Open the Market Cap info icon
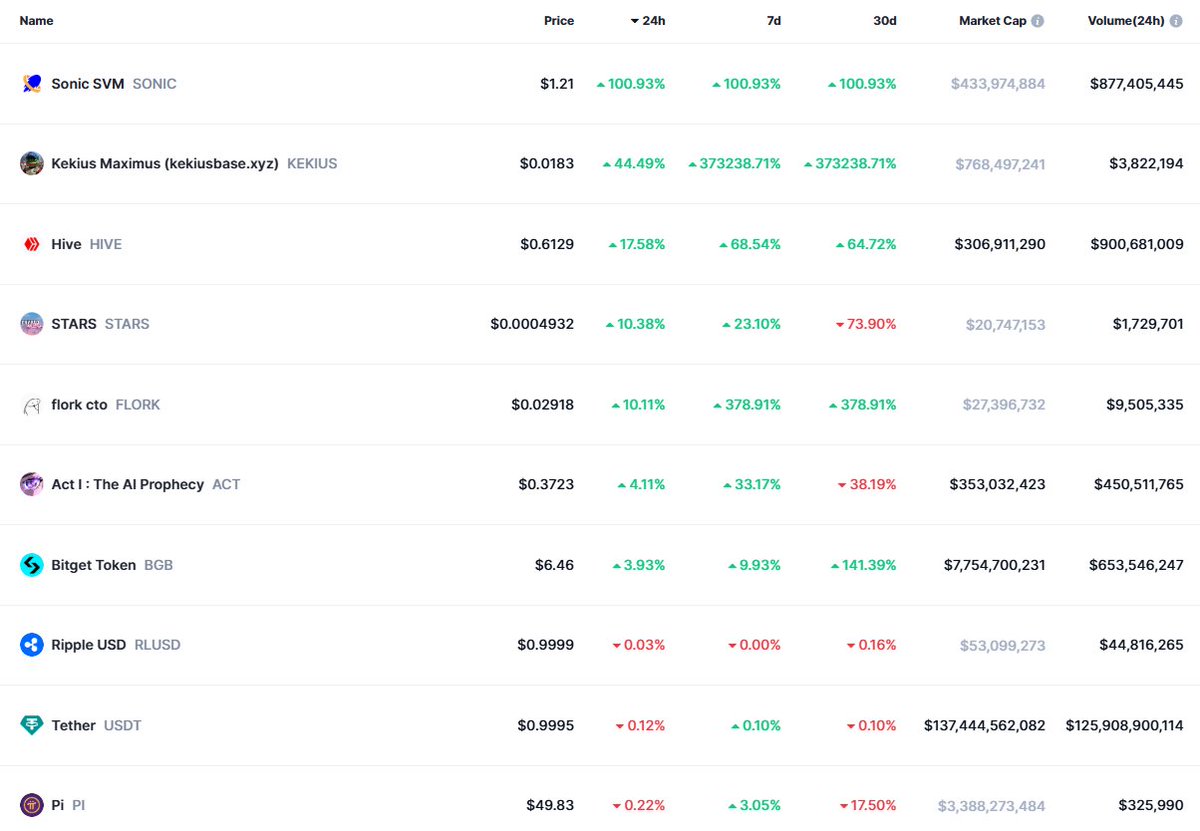The height and width of the screenshot is (831, 1200). click(1038, 21)
